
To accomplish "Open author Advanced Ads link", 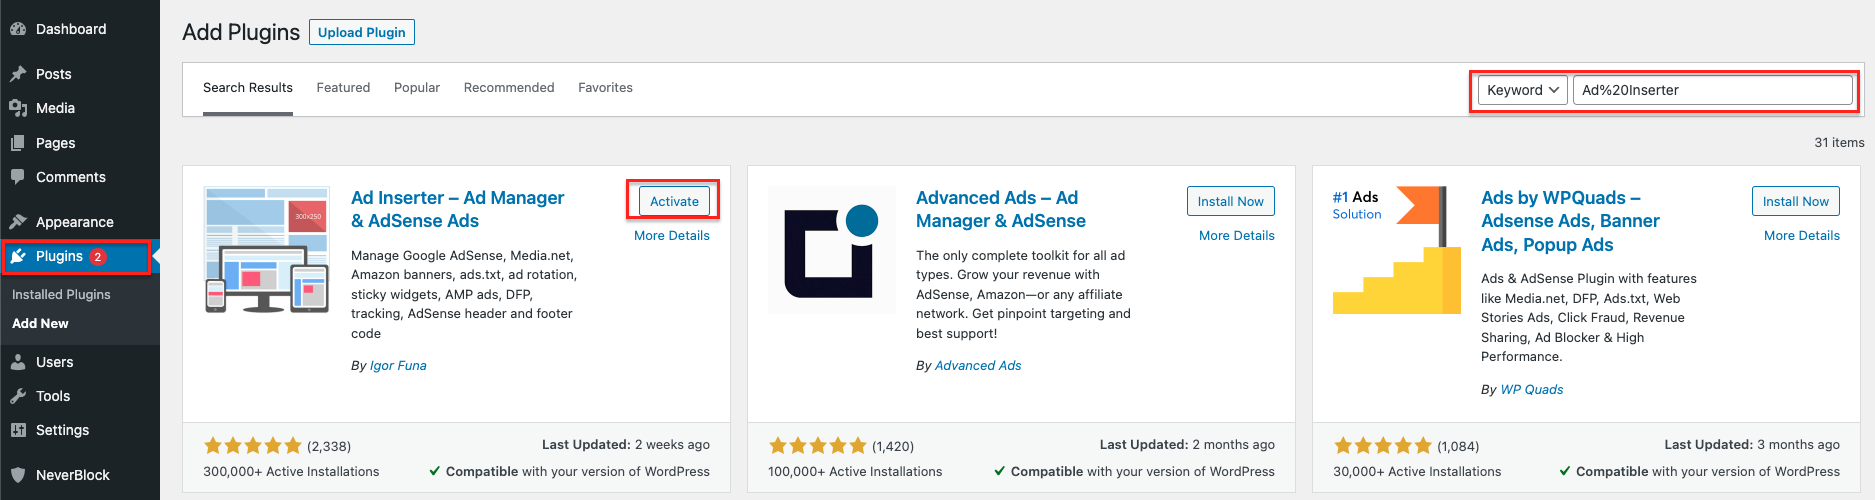I will click(x=978, y=366).
